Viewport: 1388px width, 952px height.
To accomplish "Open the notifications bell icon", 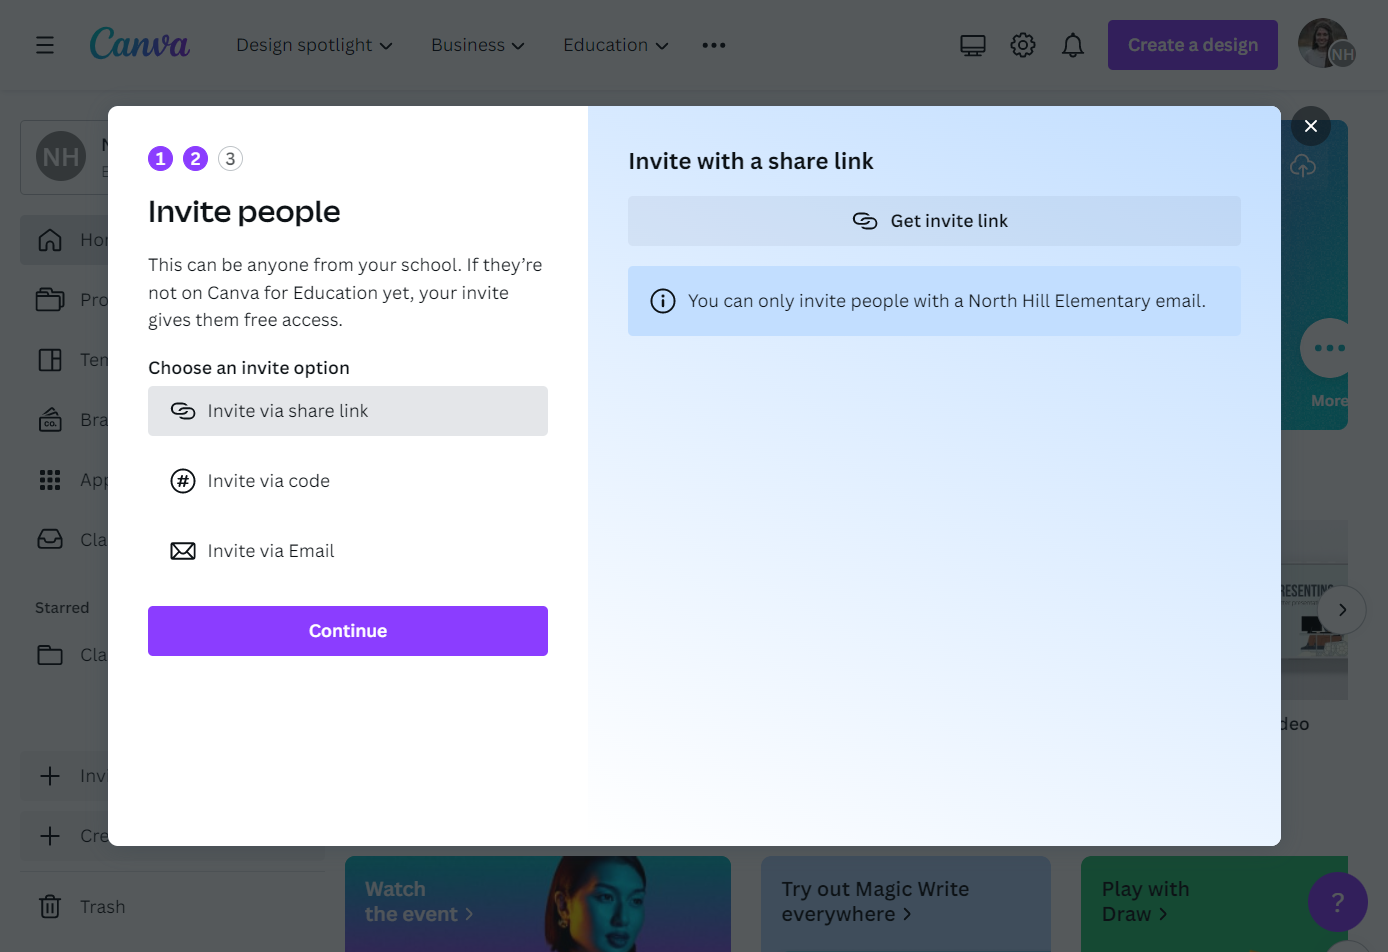I will coord(1073,45).
